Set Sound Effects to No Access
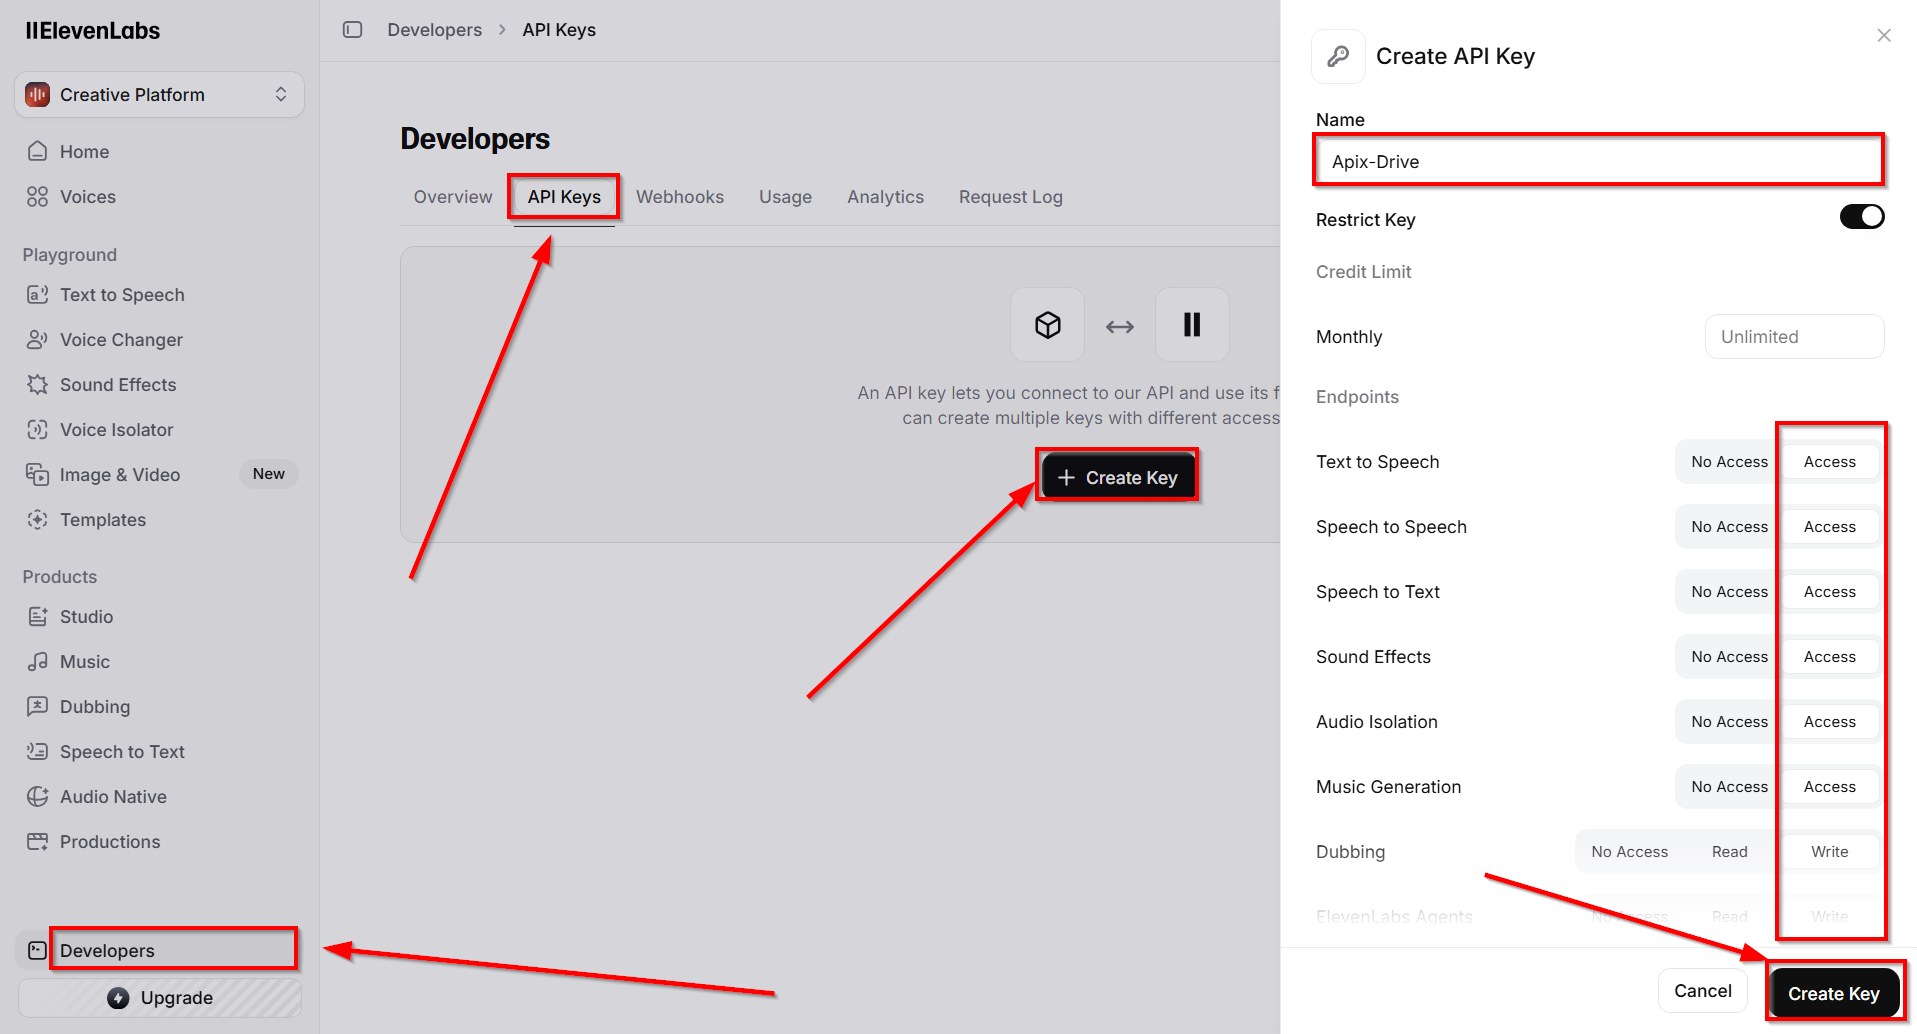Viewport: 1917px width, 1034px height. coord(1728,657)
